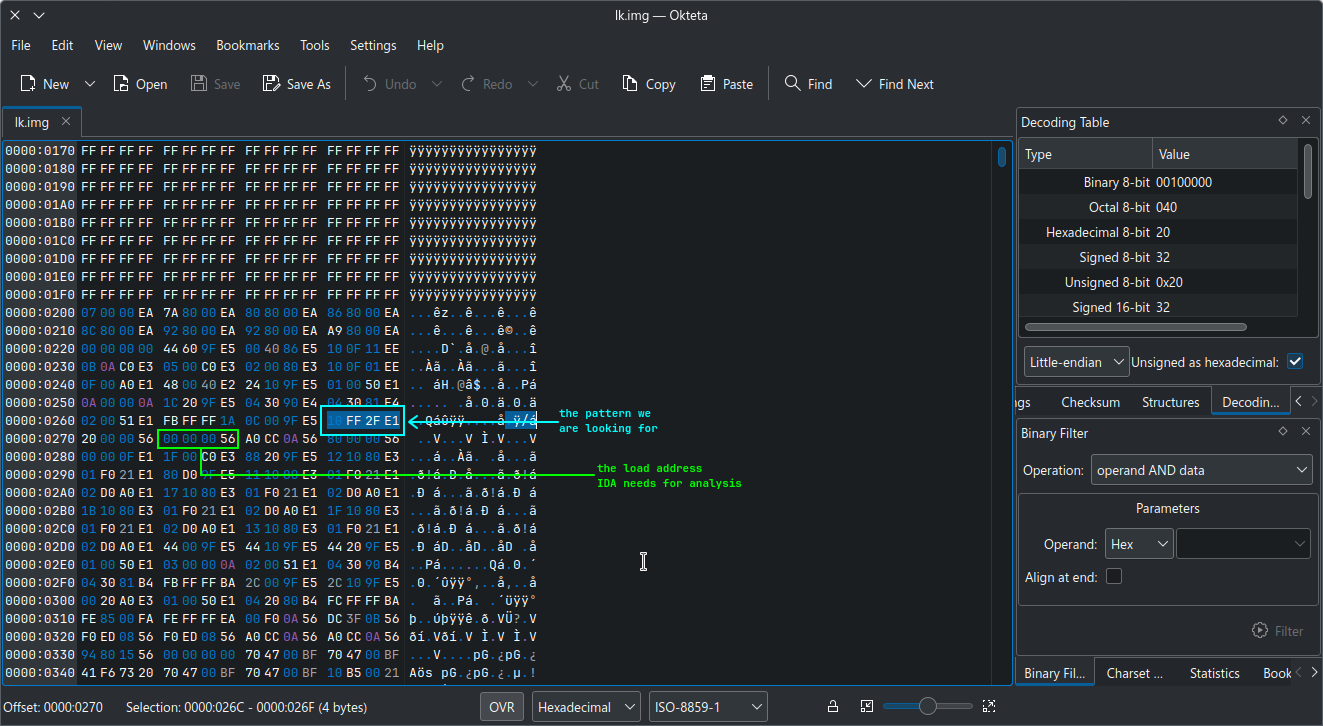This screenshot has height=726, width=1323.
Task: Open the Bookmarks menu
Action: coord(248,45)
